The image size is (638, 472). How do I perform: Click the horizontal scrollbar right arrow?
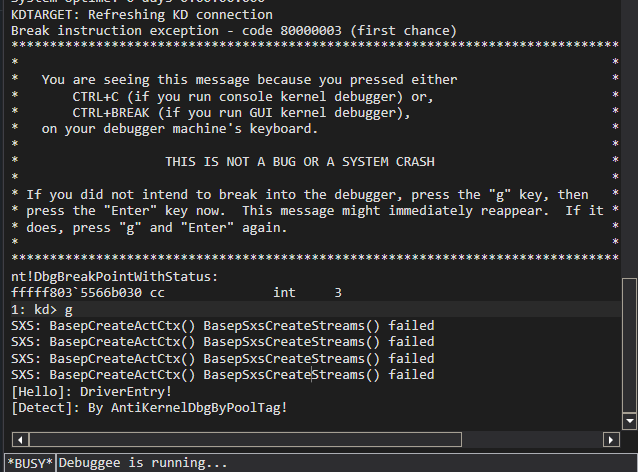pos(611,439)
